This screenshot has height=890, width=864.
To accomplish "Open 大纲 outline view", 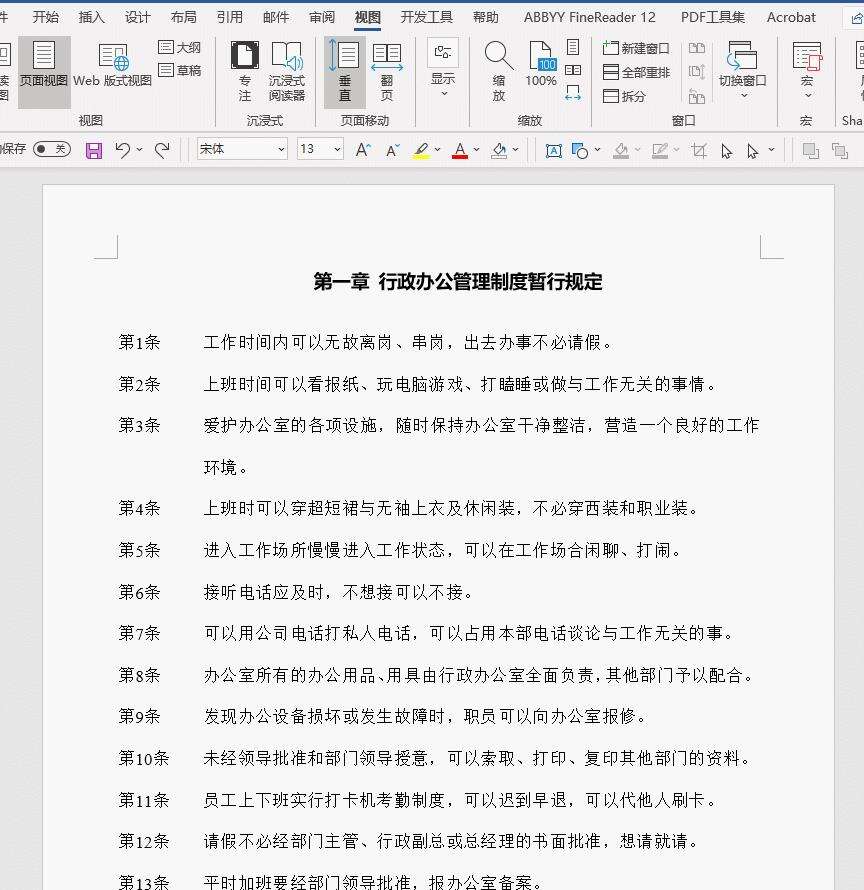I will point(179,48).
